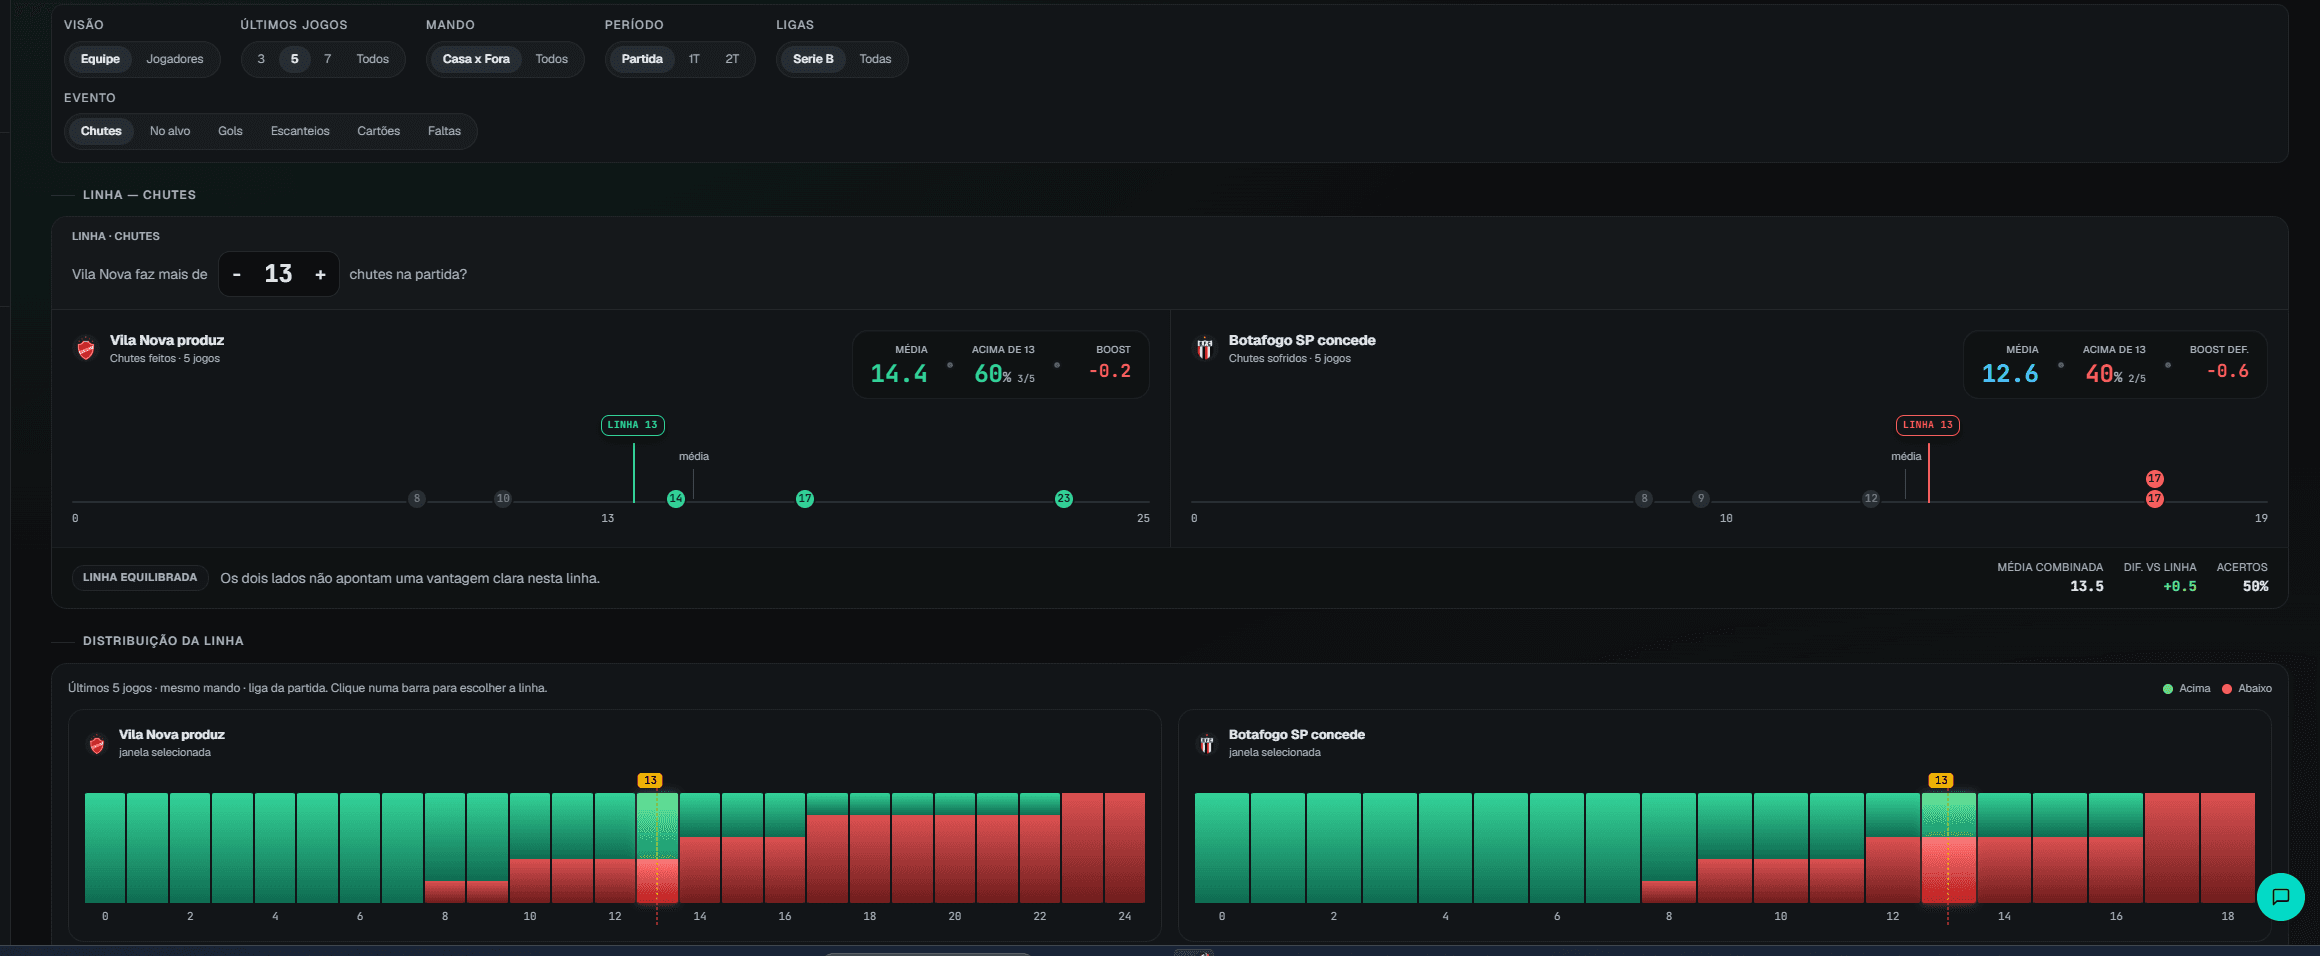Click Botafogo SP crest in the distribution card
This screenshot has width=2320, height=956.
click(x=1207, y=744)
